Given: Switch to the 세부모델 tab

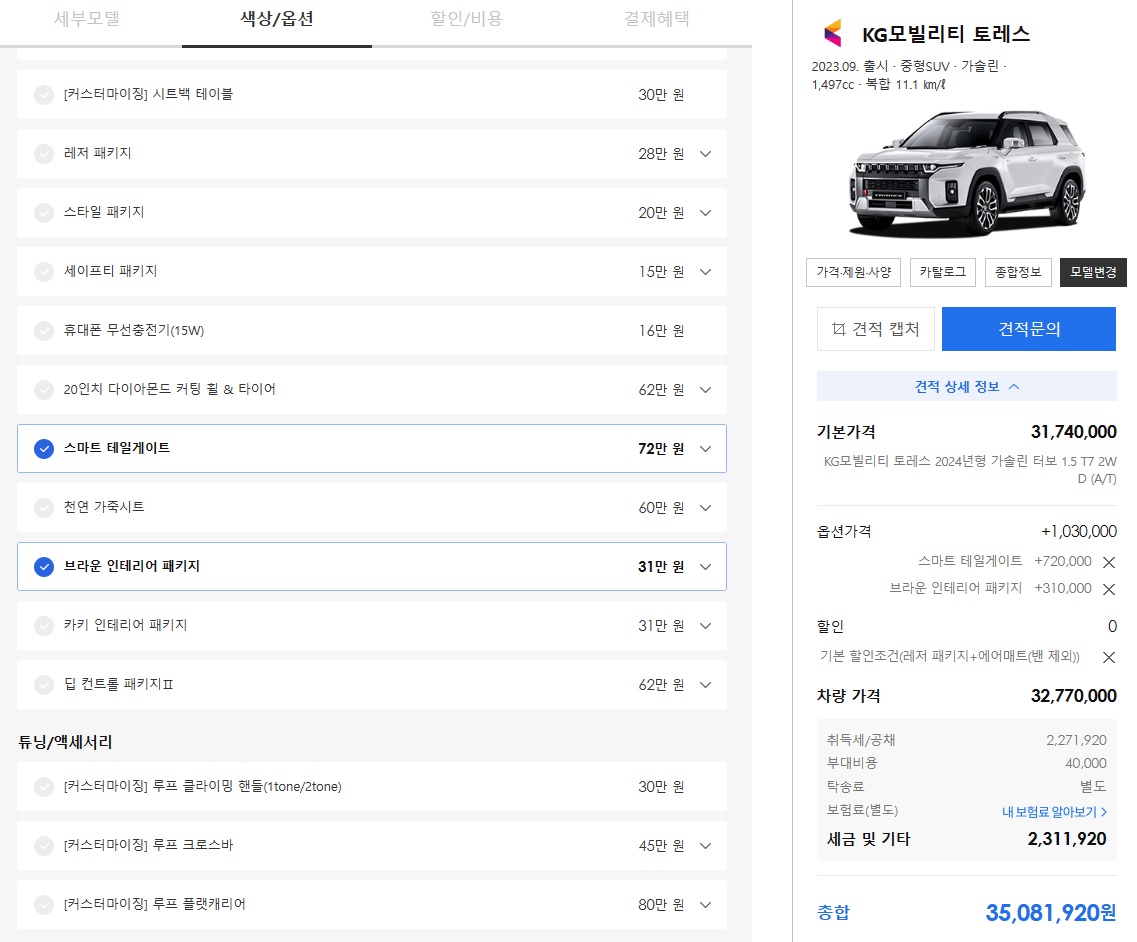Looking at the screenshot, I should (x=87, y=19).
